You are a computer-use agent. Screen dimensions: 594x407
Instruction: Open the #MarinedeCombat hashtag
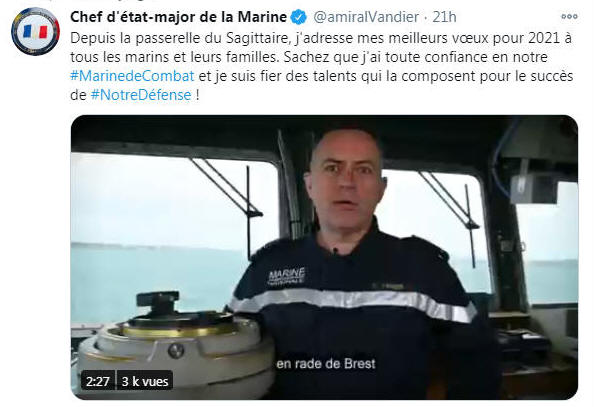(x=132, y=76)
